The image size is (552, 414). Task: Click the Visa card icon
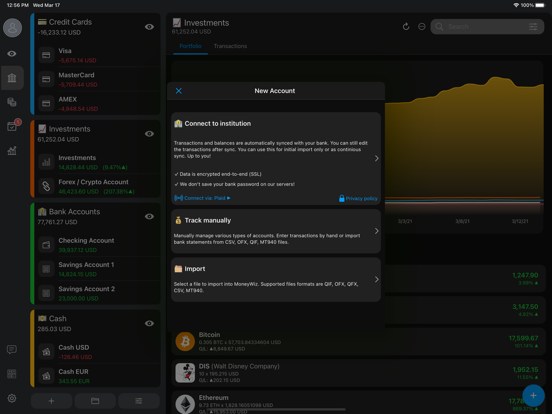[46, 55]
